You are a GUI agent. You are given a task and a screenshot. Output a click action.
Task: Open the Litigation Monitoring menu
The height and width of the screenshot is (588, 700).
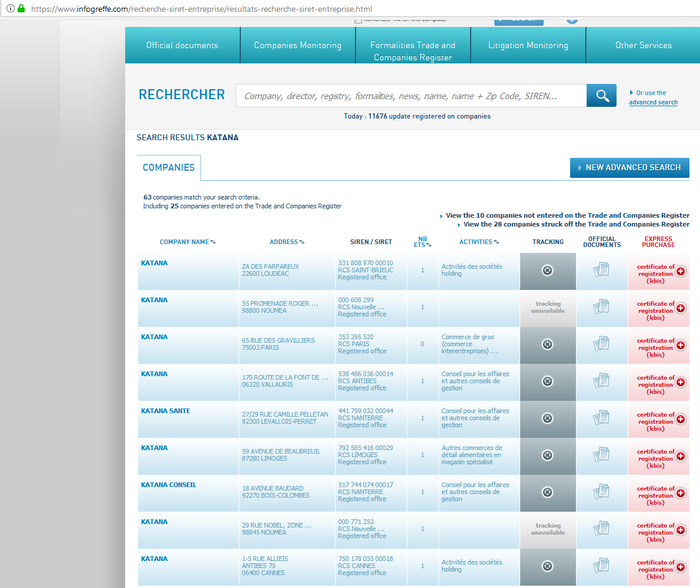(528, 45)
